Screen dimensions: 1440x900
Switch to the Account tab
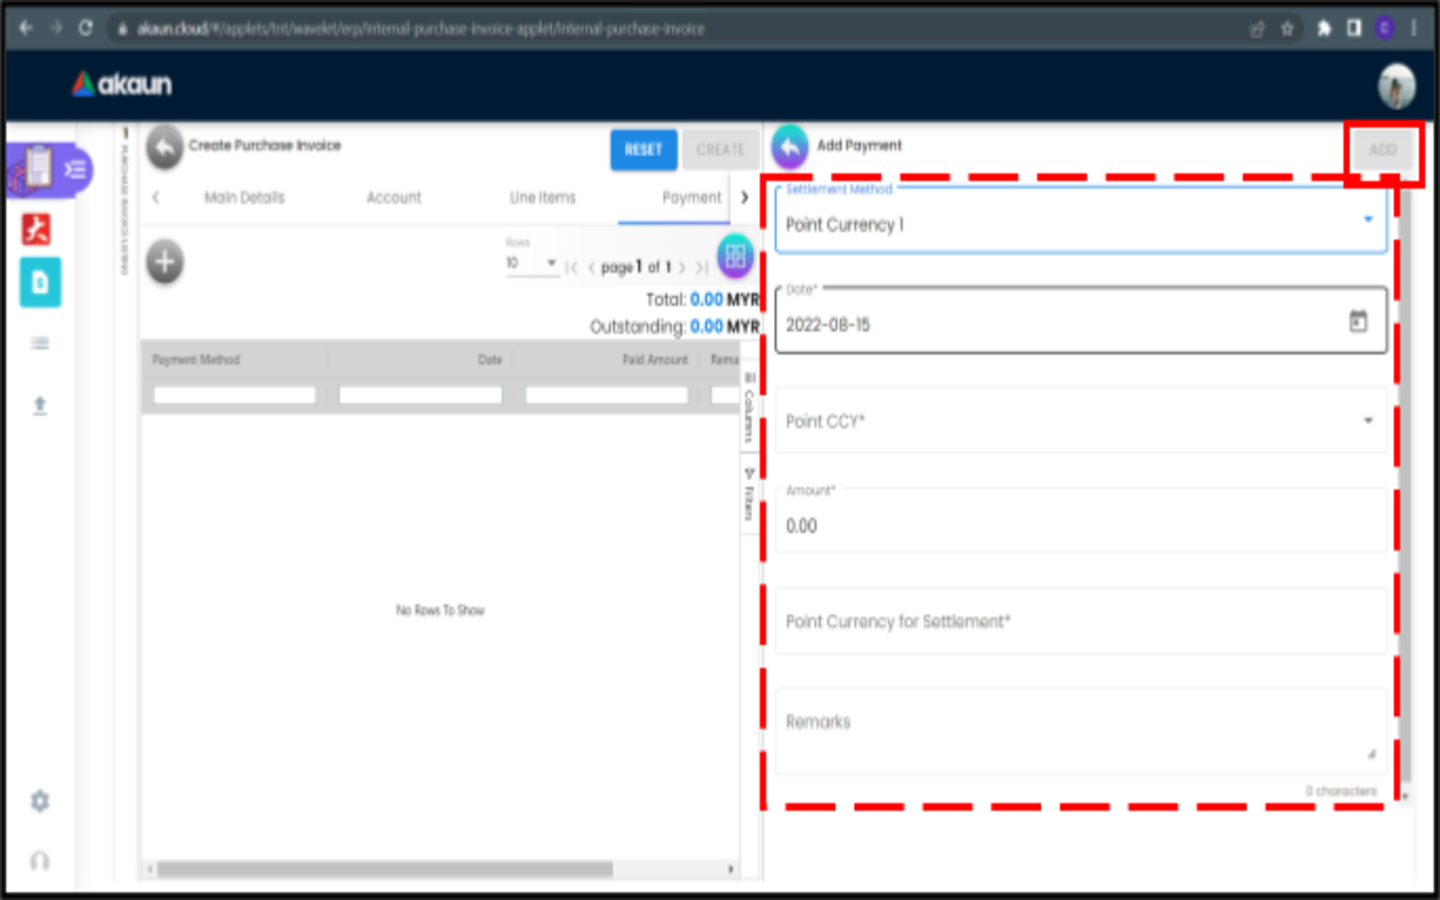click(394, 197)
